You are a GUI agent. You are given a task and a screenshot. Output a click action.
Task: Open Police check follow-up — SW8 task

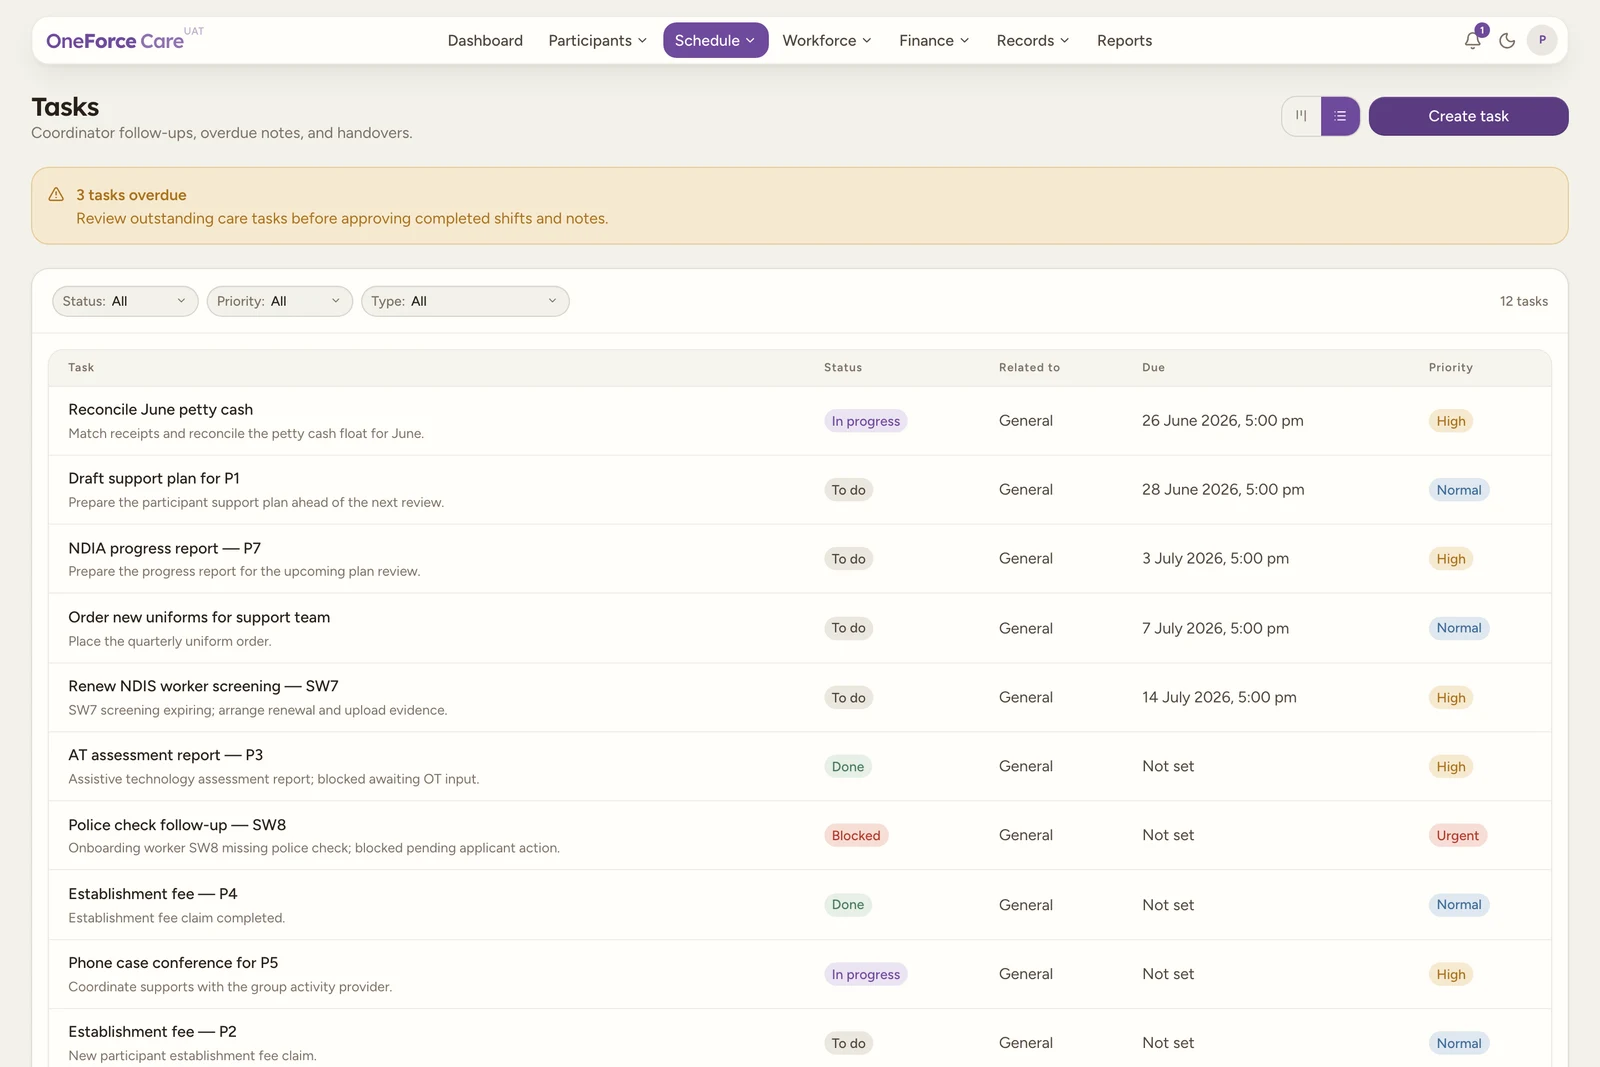click(x=177, y=825)
